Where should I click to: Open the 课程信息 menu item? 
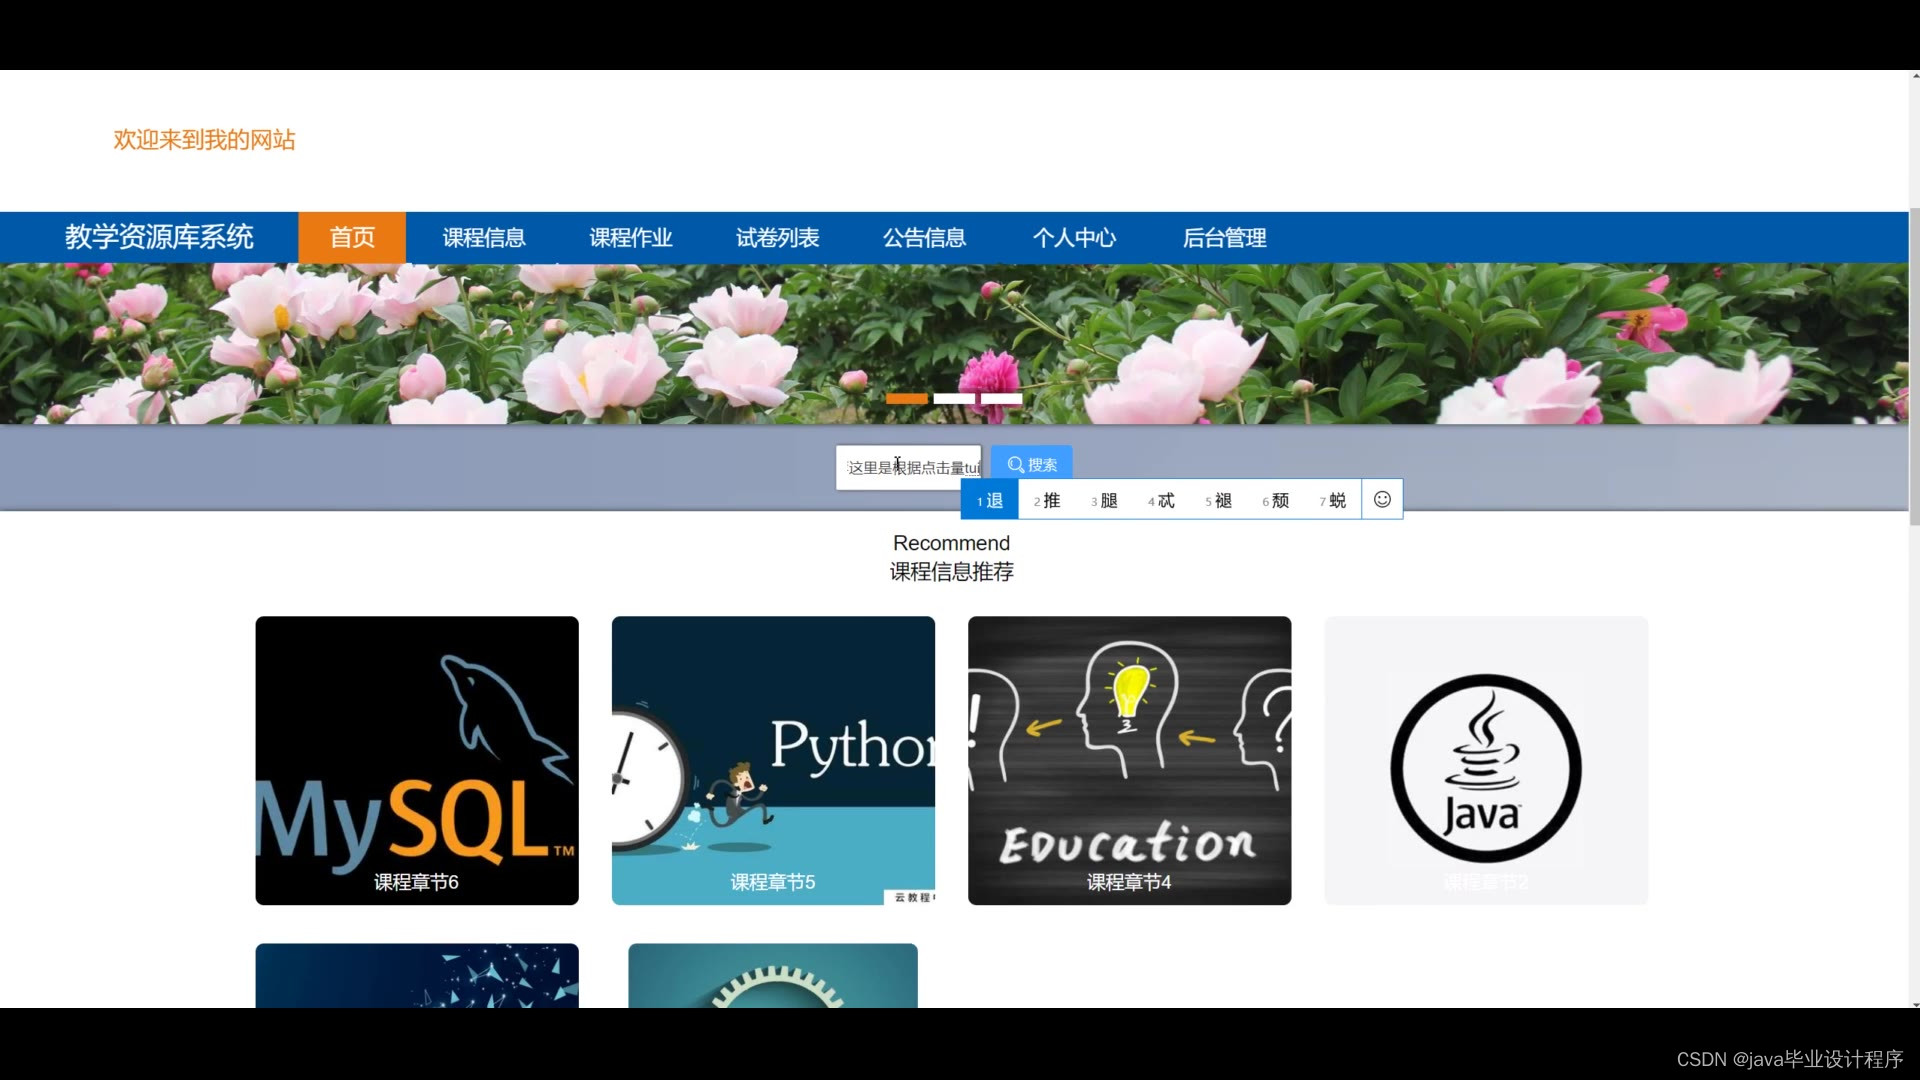(x=484, y=237)
